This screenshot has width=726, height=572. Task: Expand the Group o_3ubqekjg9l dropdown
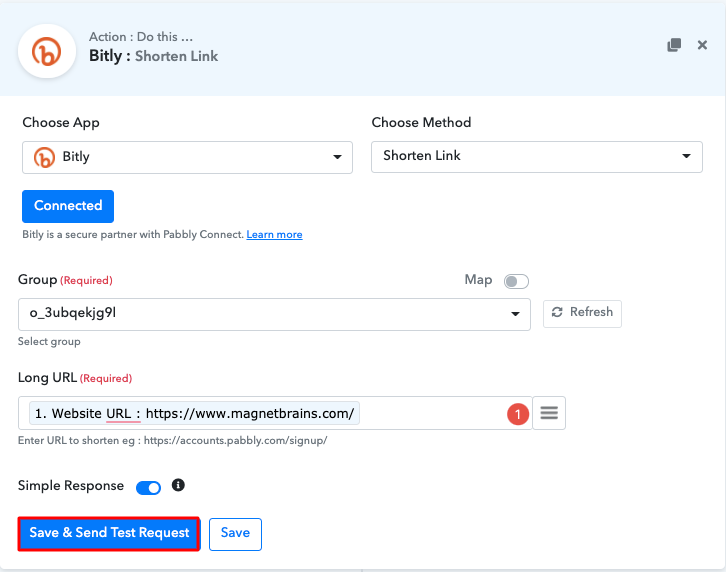click(x=274, y=314)
